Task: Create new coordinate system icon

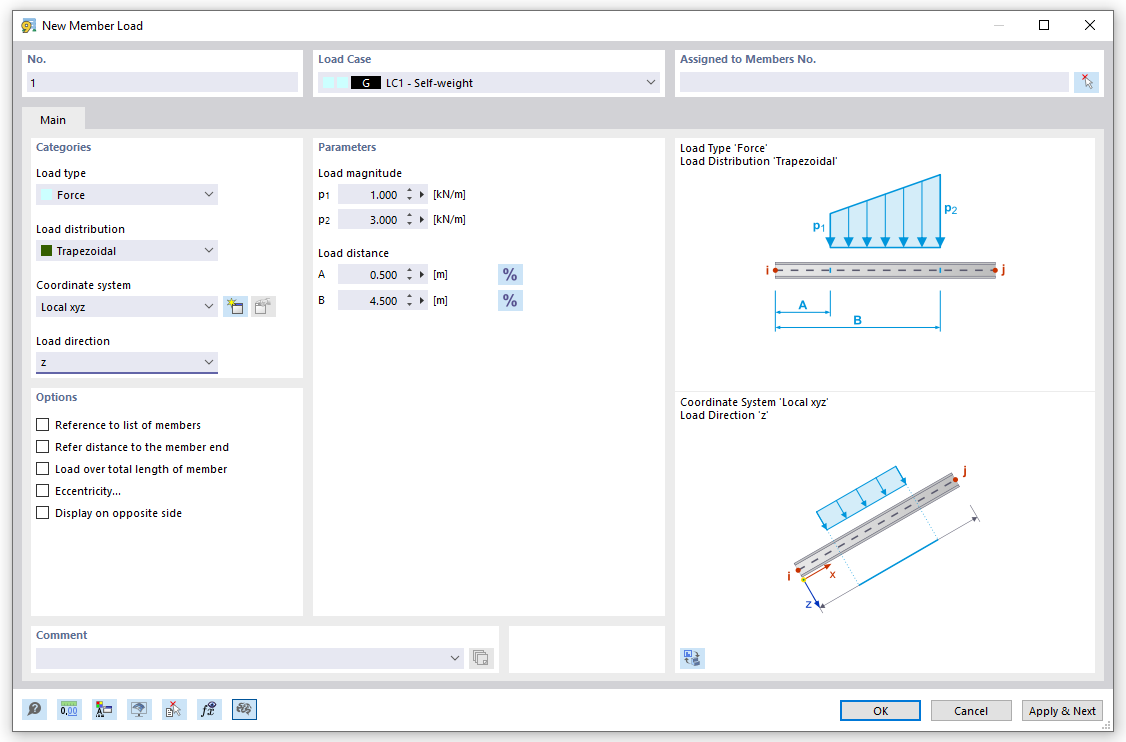Action: pos(235,307)
